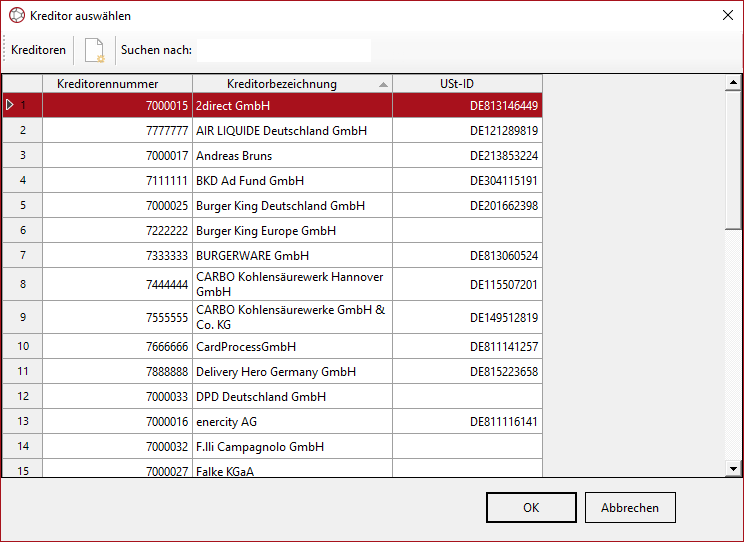Click the scrollbar down arrow
Screen dimensions: 744x542
pyautogui.click(x=733, y=467)
